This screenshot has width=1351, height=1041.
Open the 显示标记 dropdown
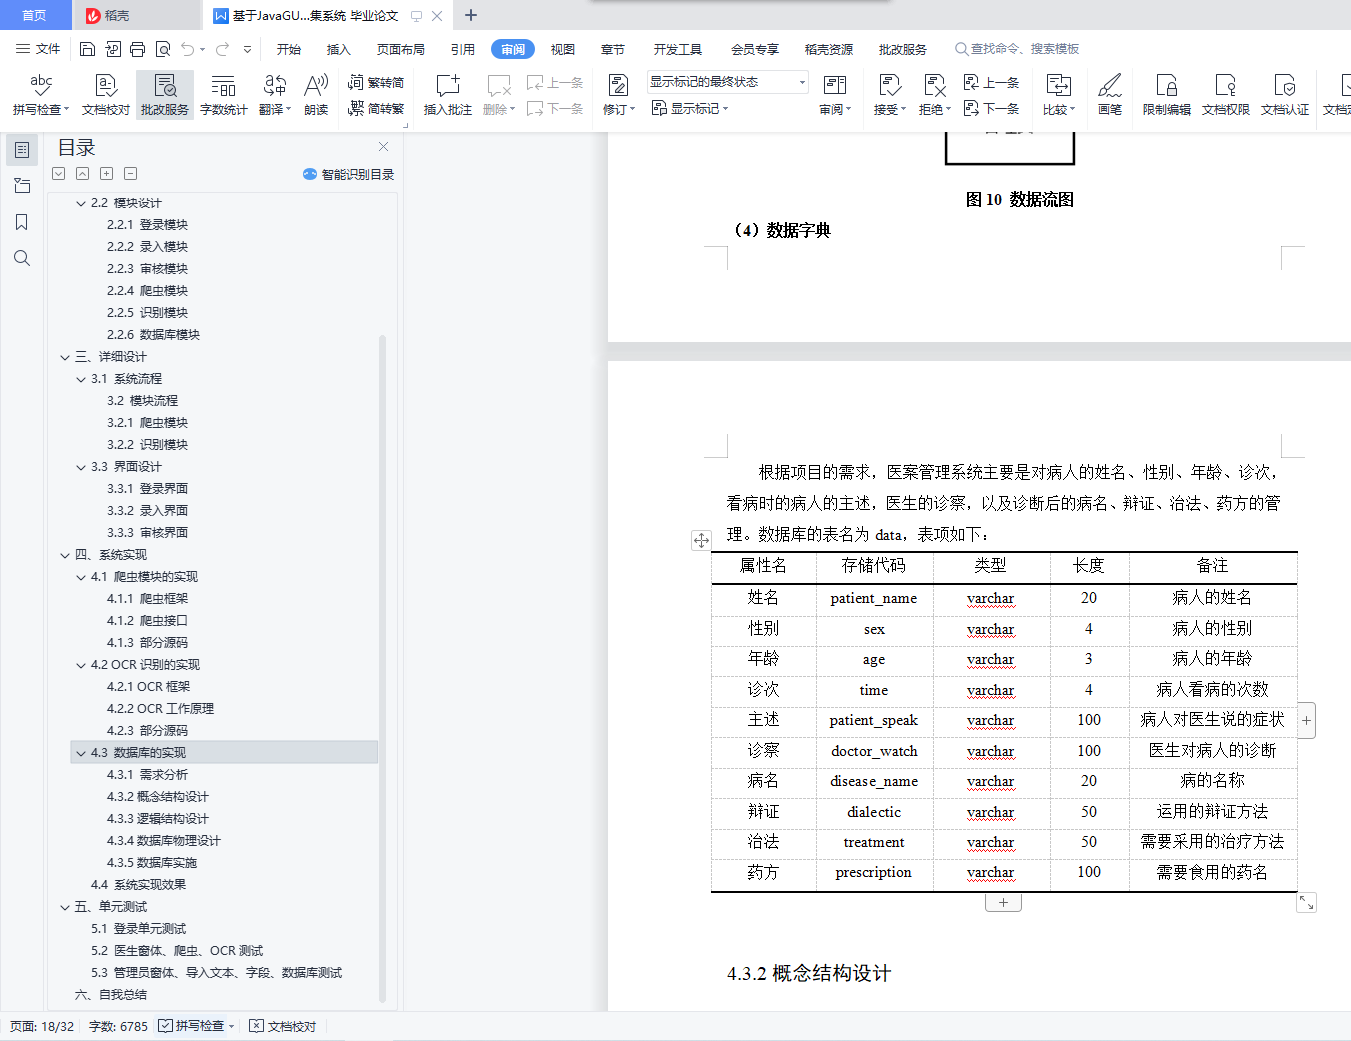pyautogui.click(x=690, y=108)
